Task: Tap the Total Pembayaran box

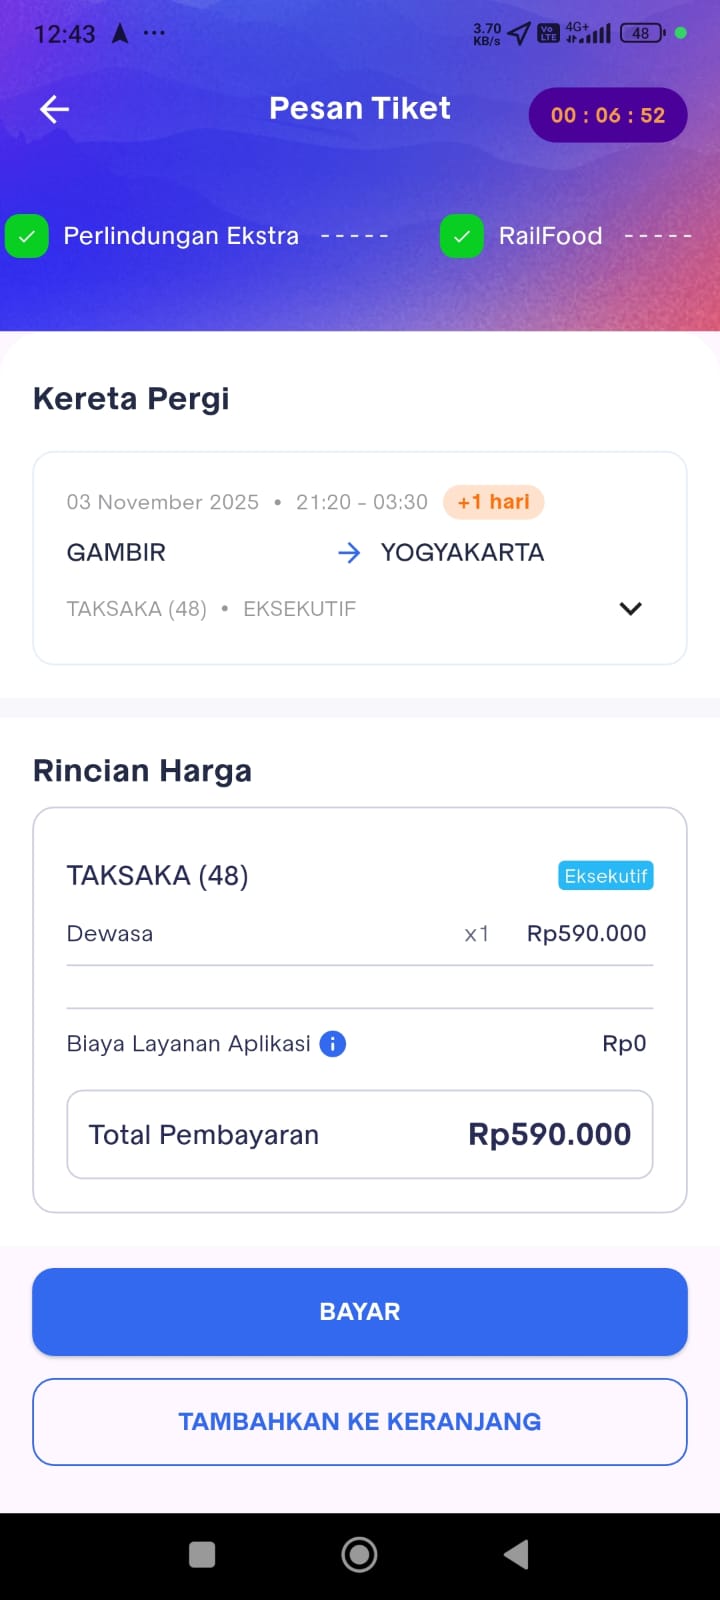Action: click(360, 1134)
